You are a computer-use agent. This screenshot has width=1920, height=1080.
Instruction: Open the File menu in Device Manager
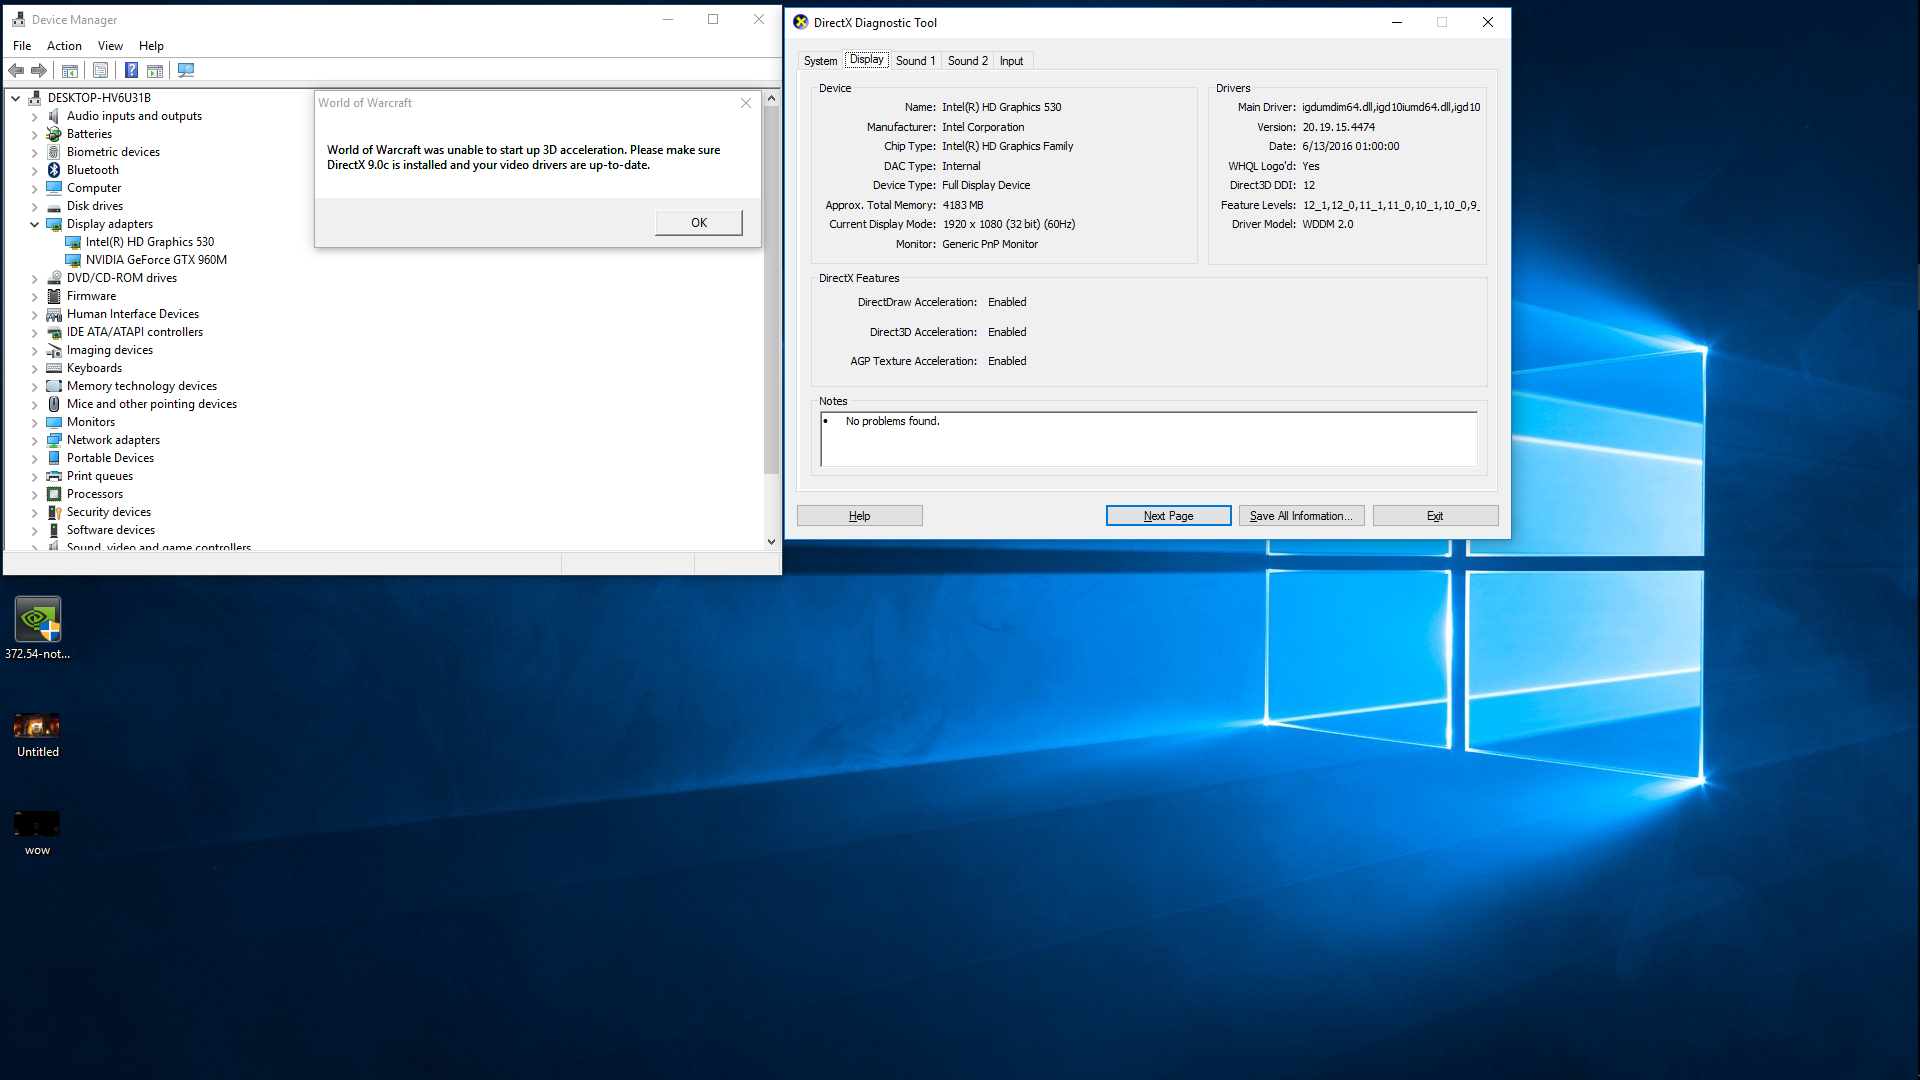(x=22, y=46)
